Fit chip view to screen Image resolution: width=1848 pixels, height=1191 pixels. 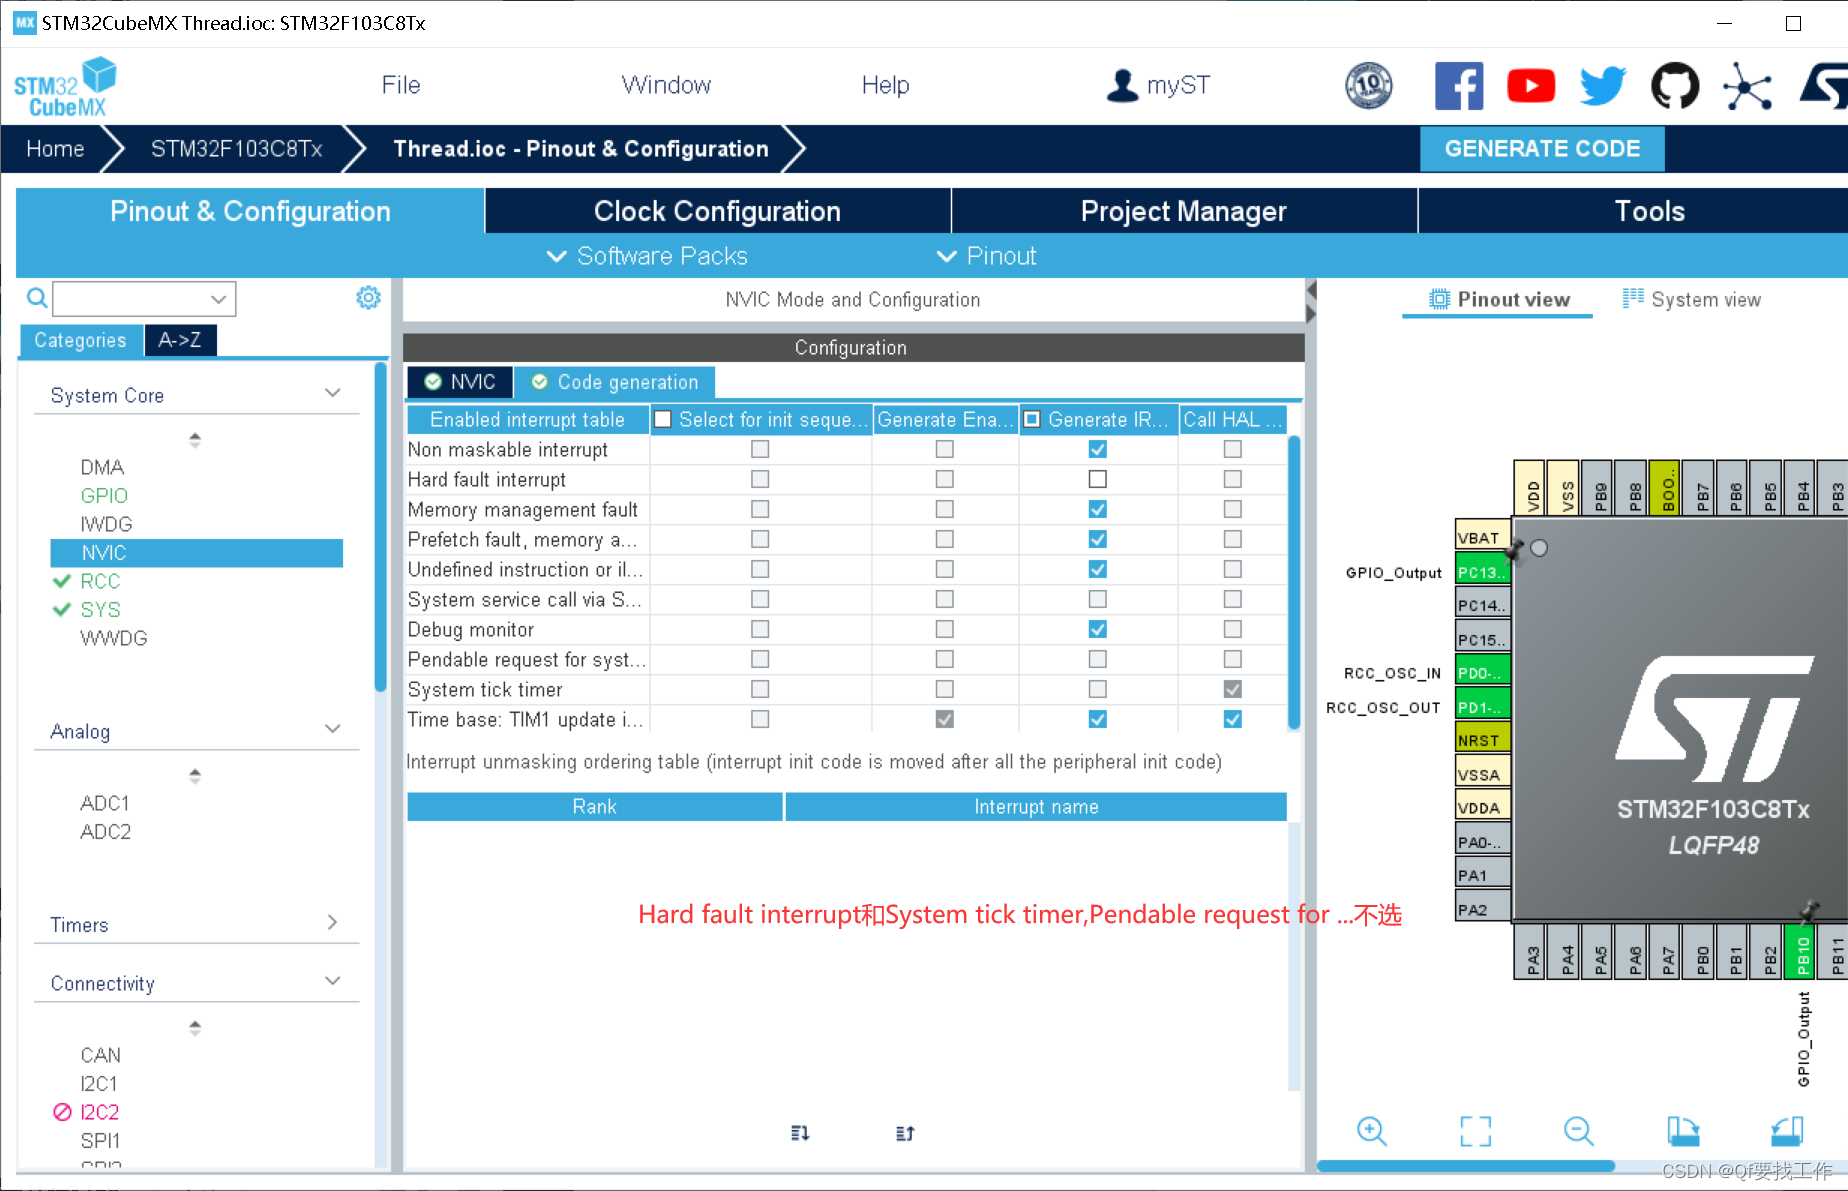1475,1131
